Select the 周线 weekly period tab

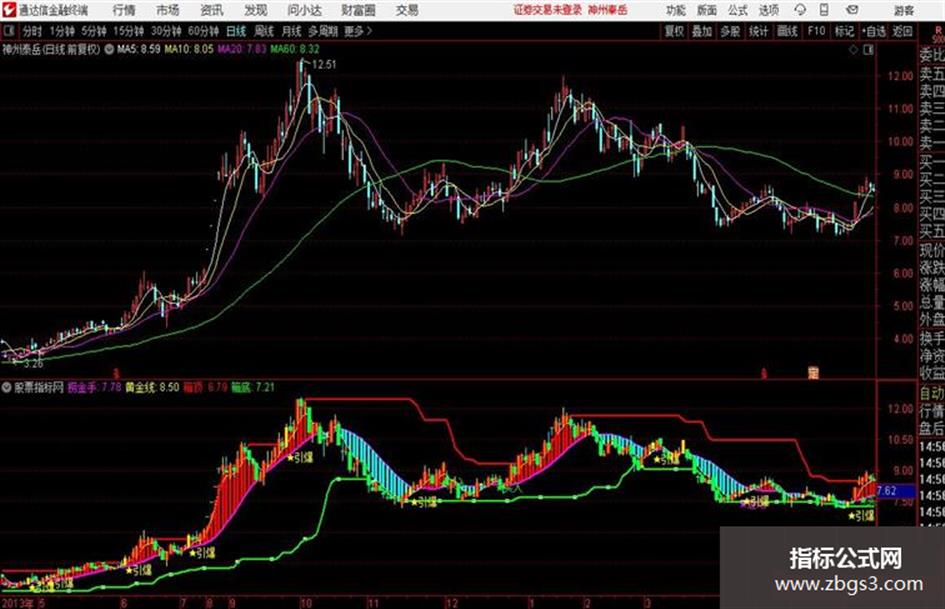click(x=264, y=31)
